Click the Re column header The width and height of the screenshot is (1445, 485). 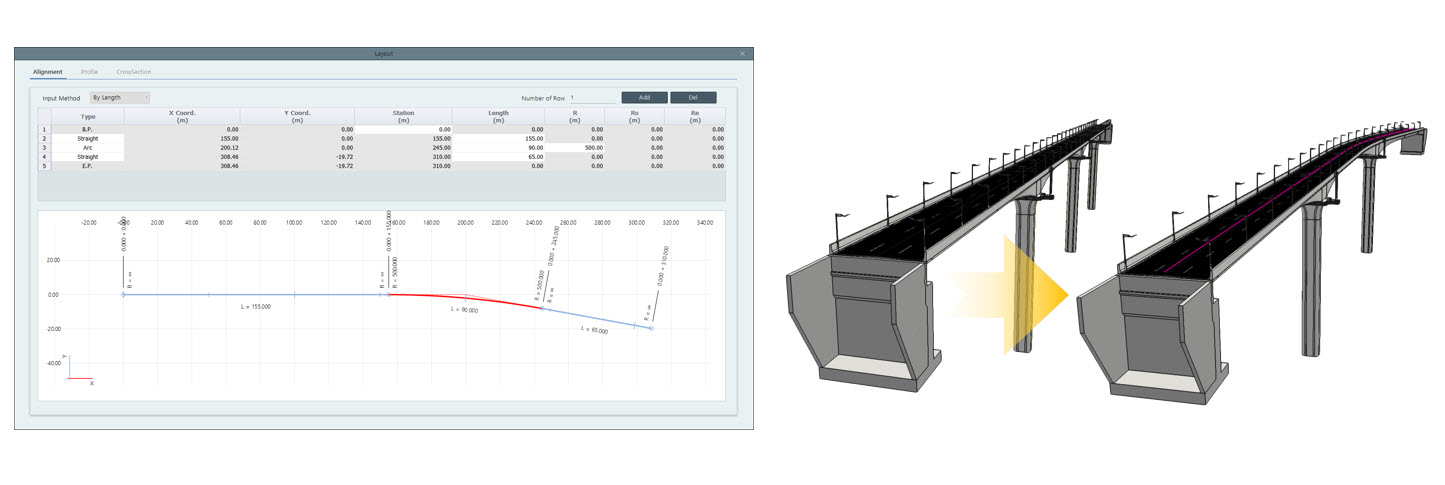[695, 116]
